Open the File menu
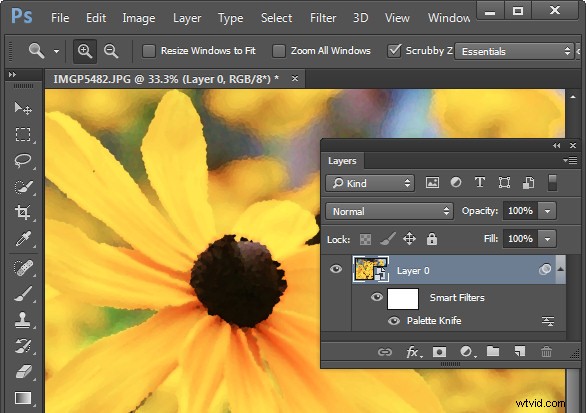586x413 pixels. coord(60,18)
